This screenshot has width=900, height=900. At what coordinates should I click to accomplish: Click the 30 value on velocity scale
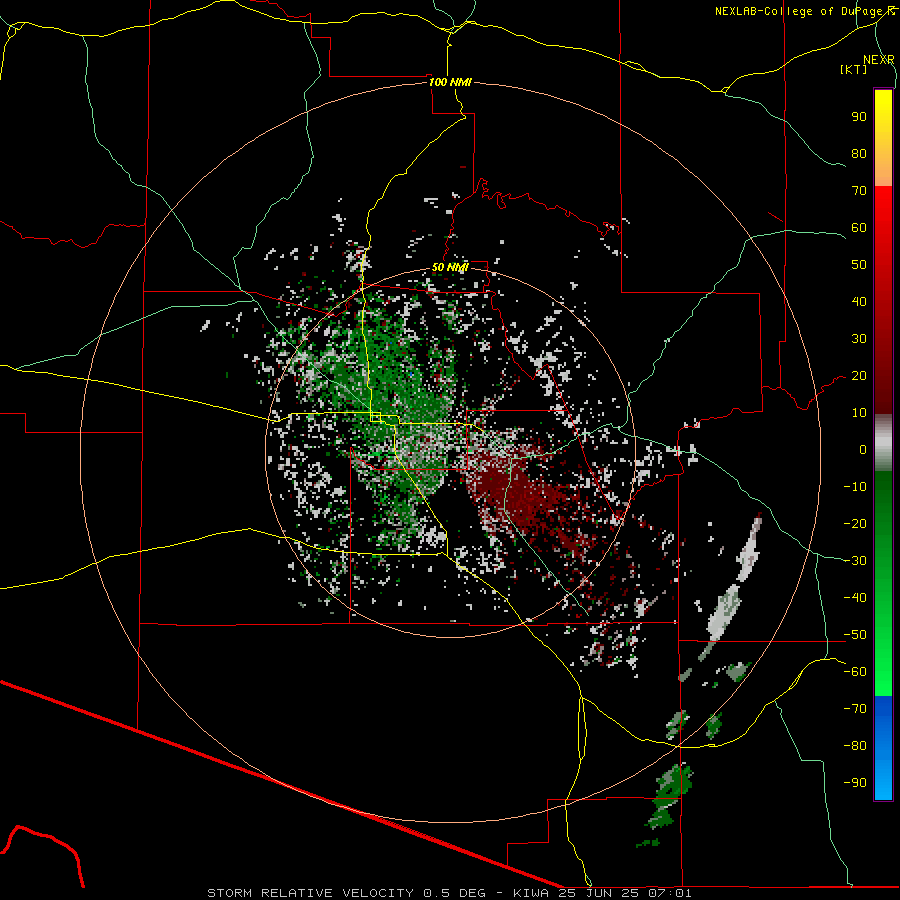pos(859,339)
